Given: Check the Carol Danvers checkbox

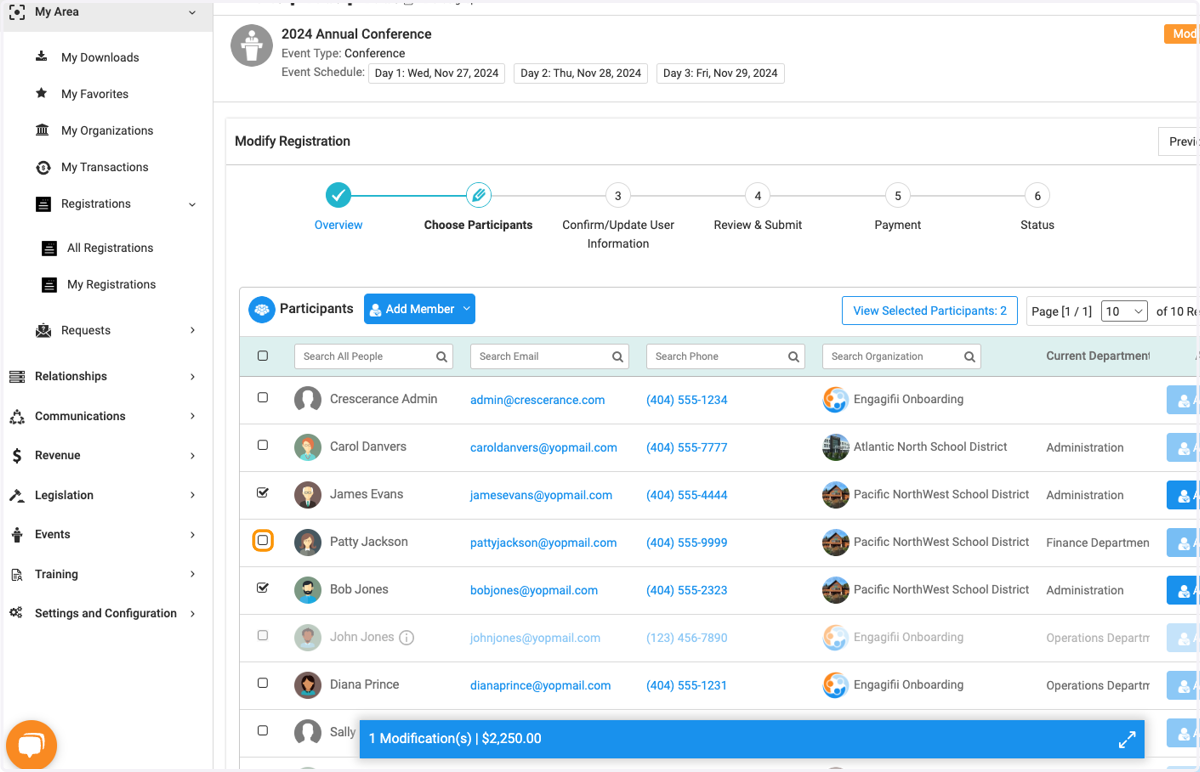Looking at the screenshot, I should coord(263,445).
